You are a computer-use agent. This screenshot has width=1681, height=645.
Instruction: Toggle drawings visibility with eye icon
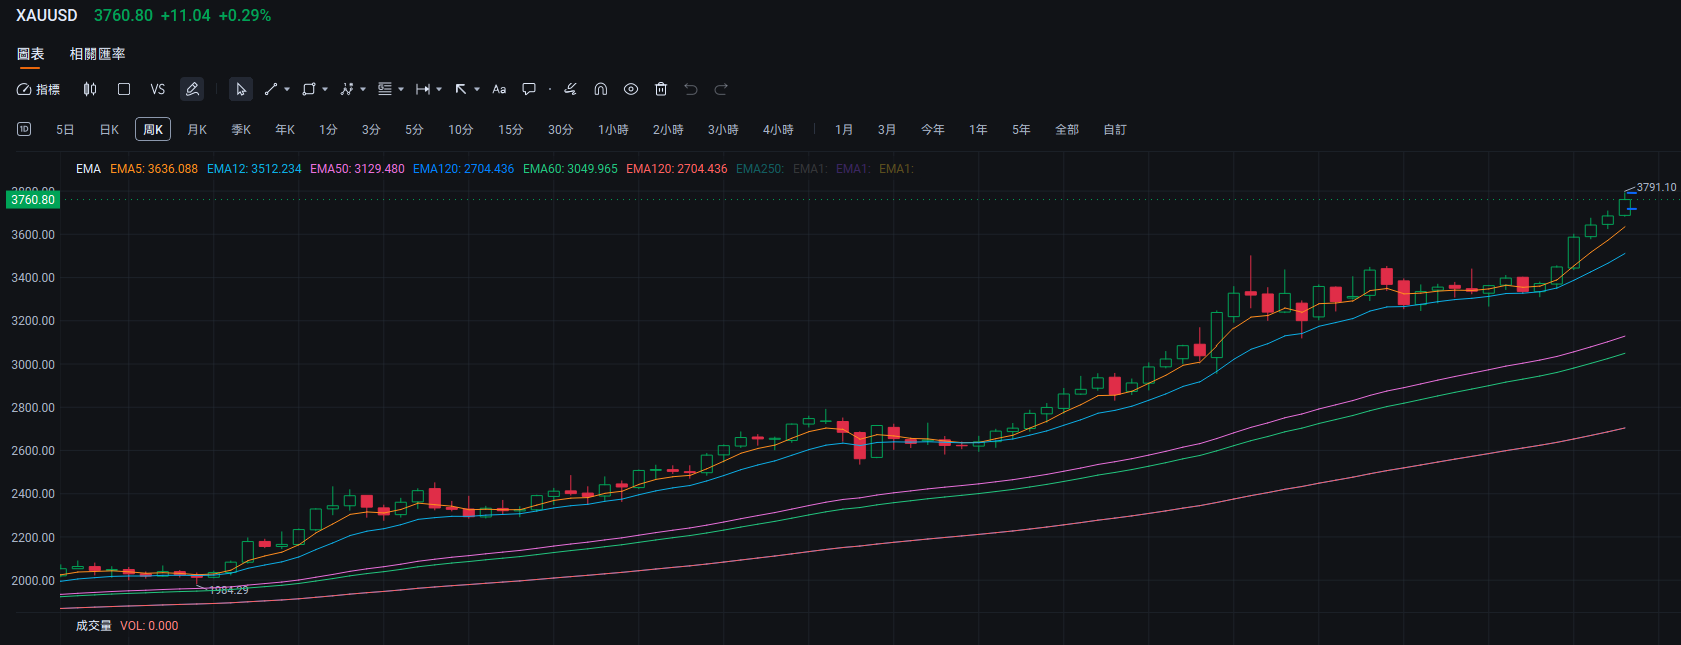[631, 89]
